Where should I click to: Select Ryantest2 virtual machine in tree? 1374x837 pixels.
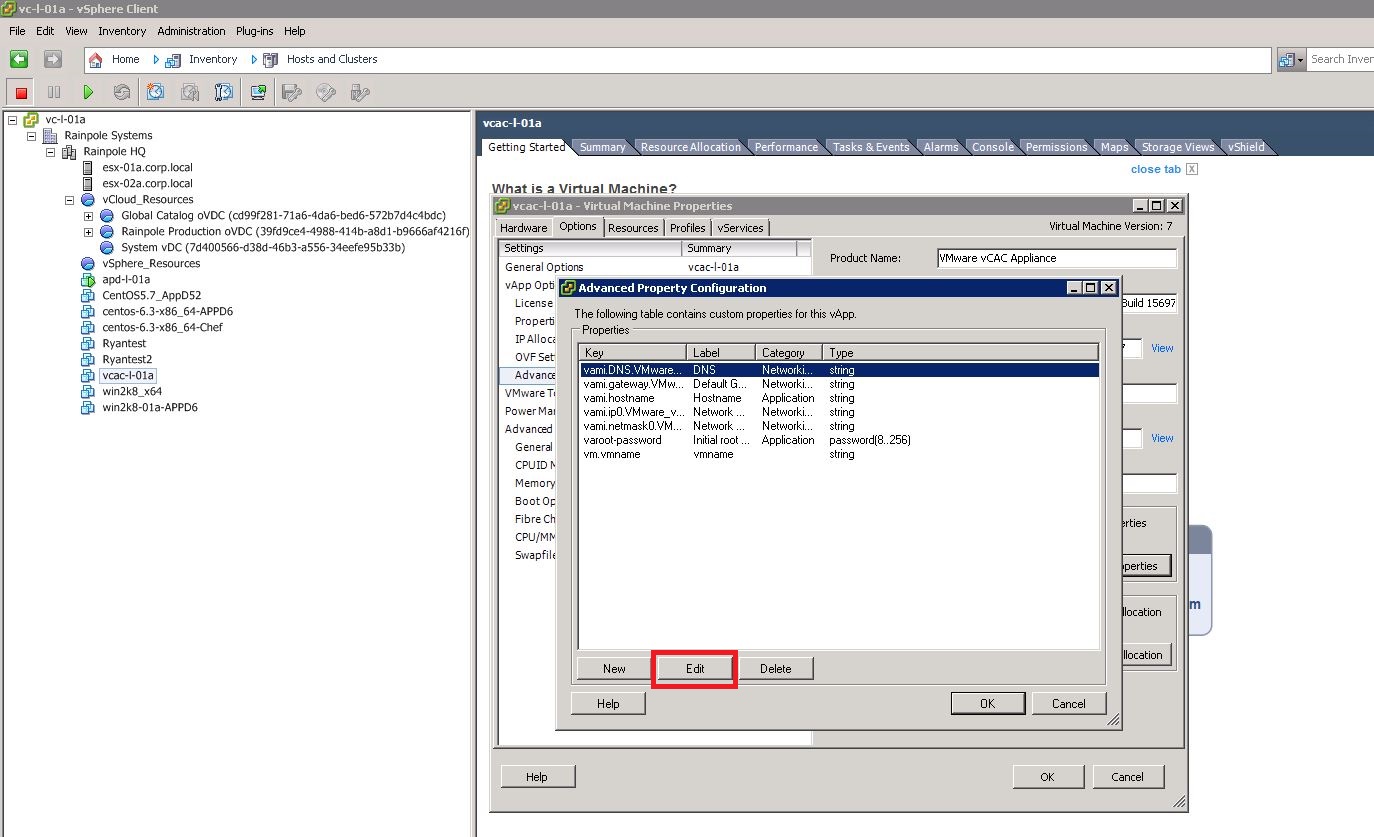[x=127, y=360]
